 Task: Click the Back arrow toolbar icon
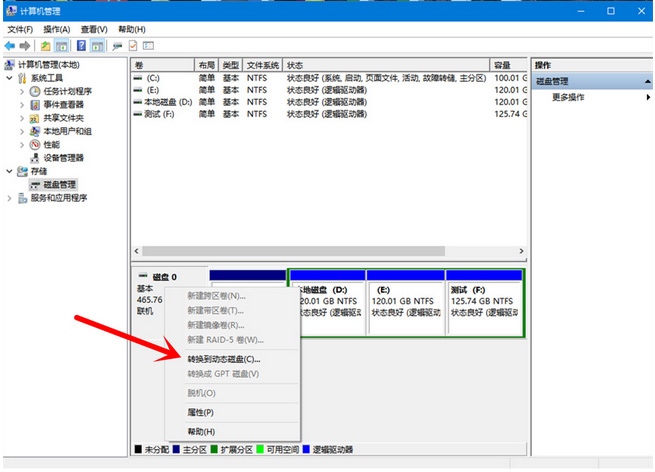tap(11, 46)
